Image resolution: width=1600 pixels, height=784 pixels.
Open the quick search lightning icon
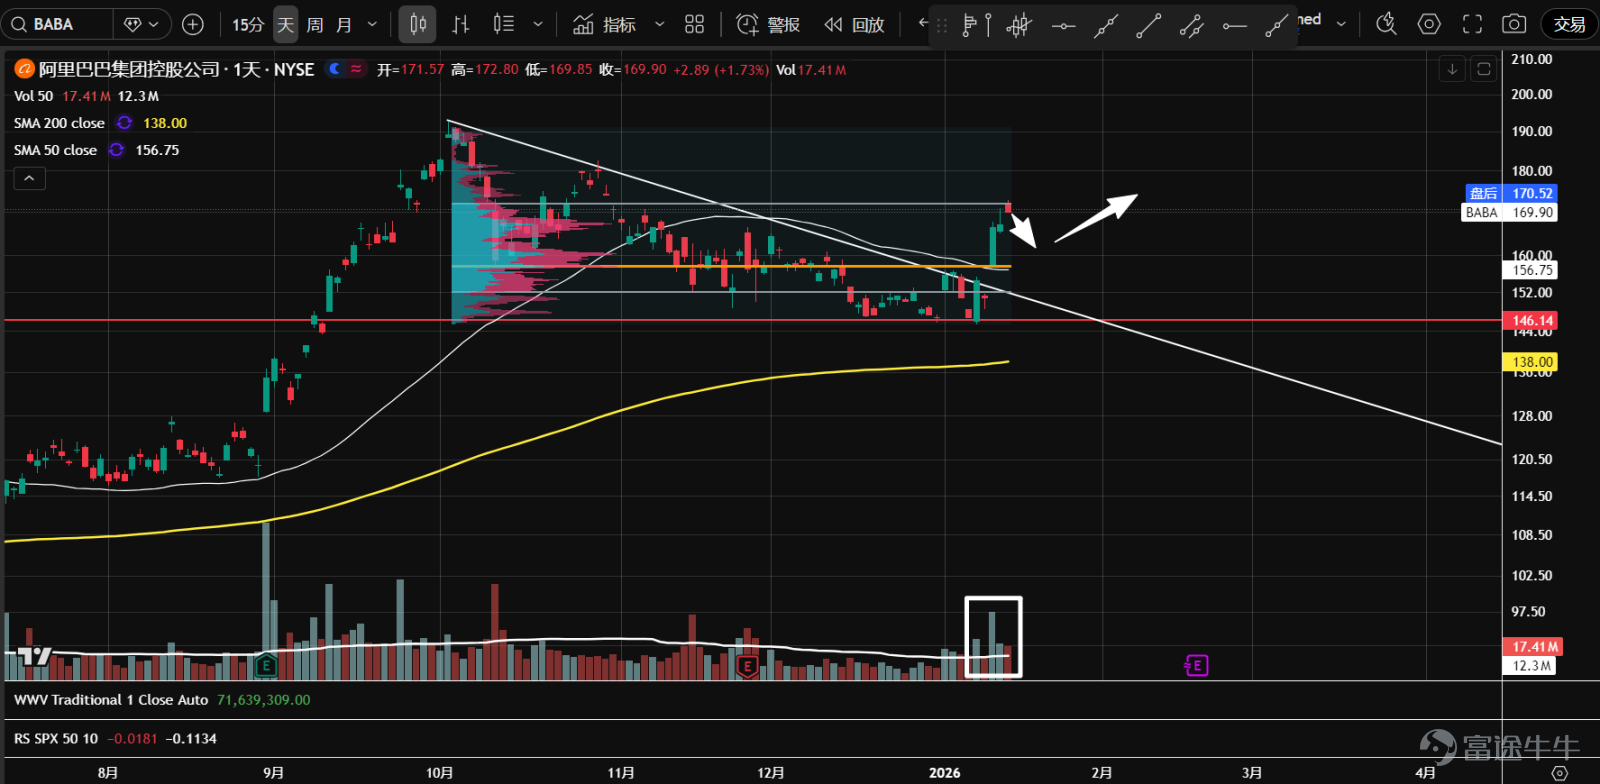click(1386, 24)
